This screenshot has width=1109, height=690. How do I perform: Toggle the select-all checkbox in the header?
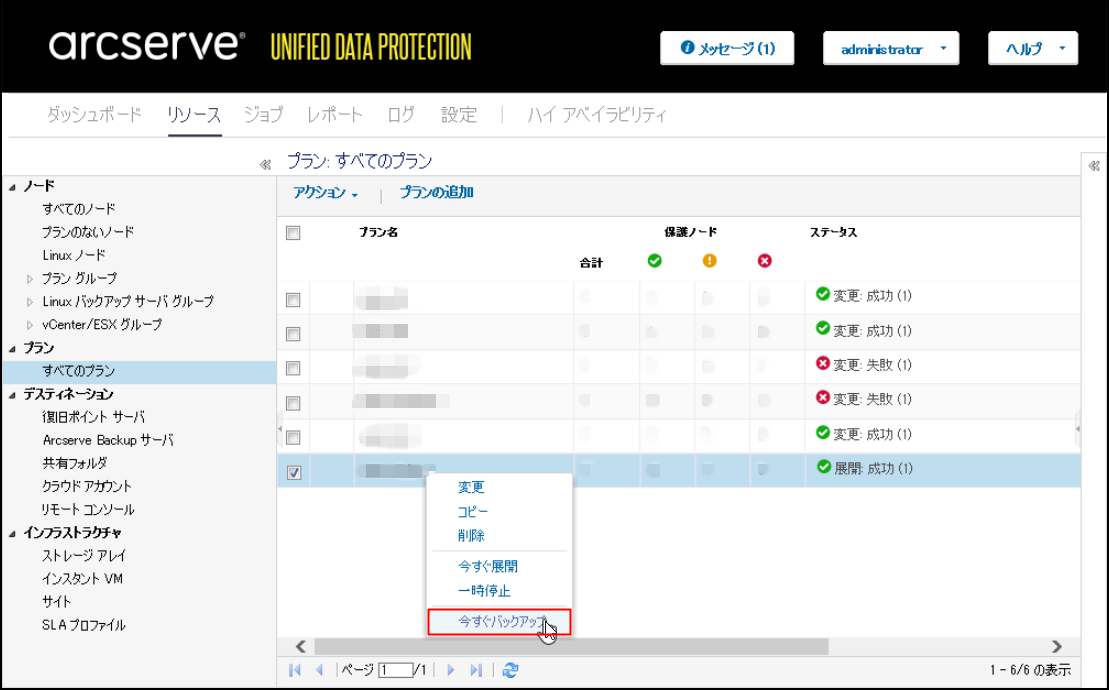click(x=293, y=233)
